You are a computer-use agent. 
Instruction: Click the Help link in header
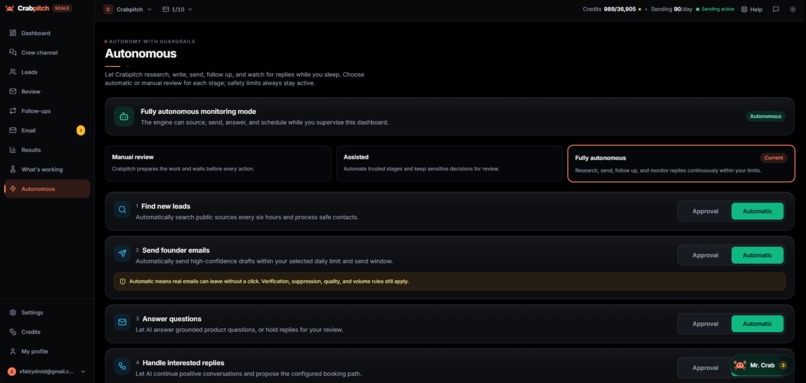tap(752, 9)
